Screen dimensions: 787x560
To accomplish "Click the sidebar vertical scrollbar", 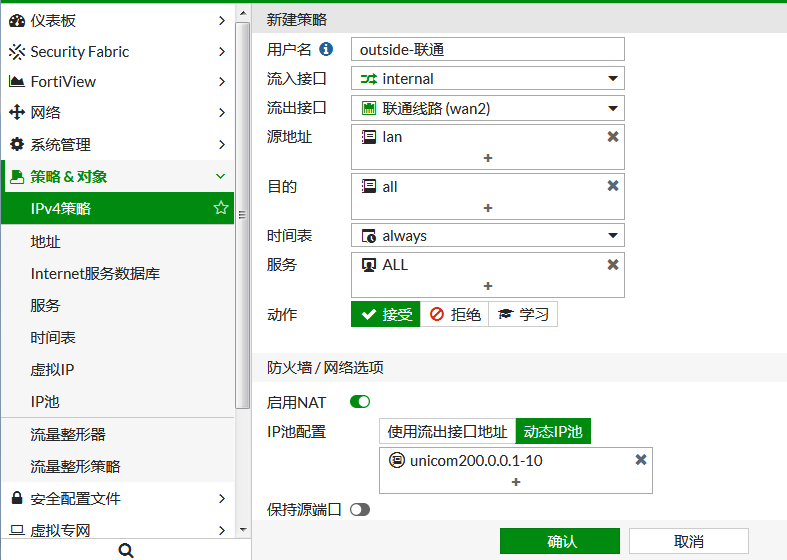I will click(x=242, y=200).
